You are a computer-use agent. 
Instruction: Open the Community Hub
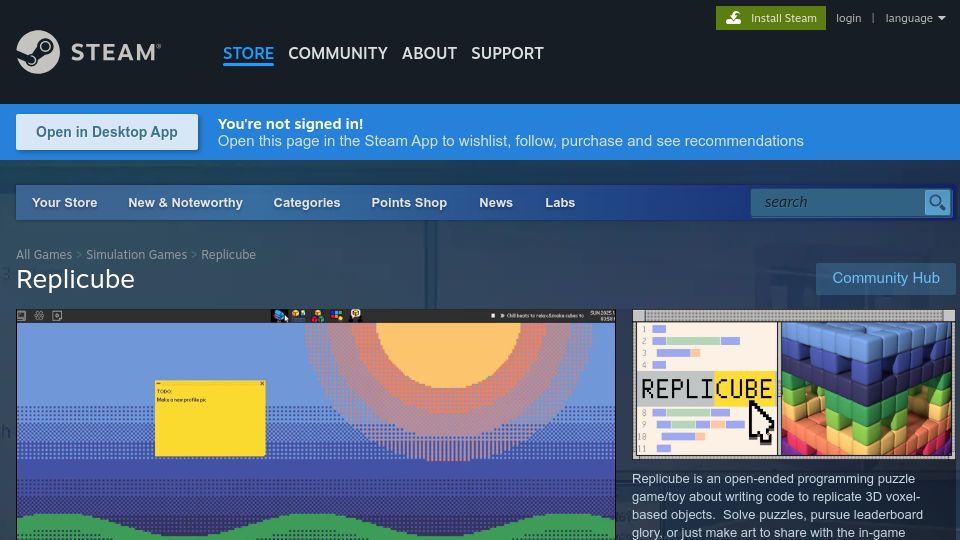click(x=885, y=278)
